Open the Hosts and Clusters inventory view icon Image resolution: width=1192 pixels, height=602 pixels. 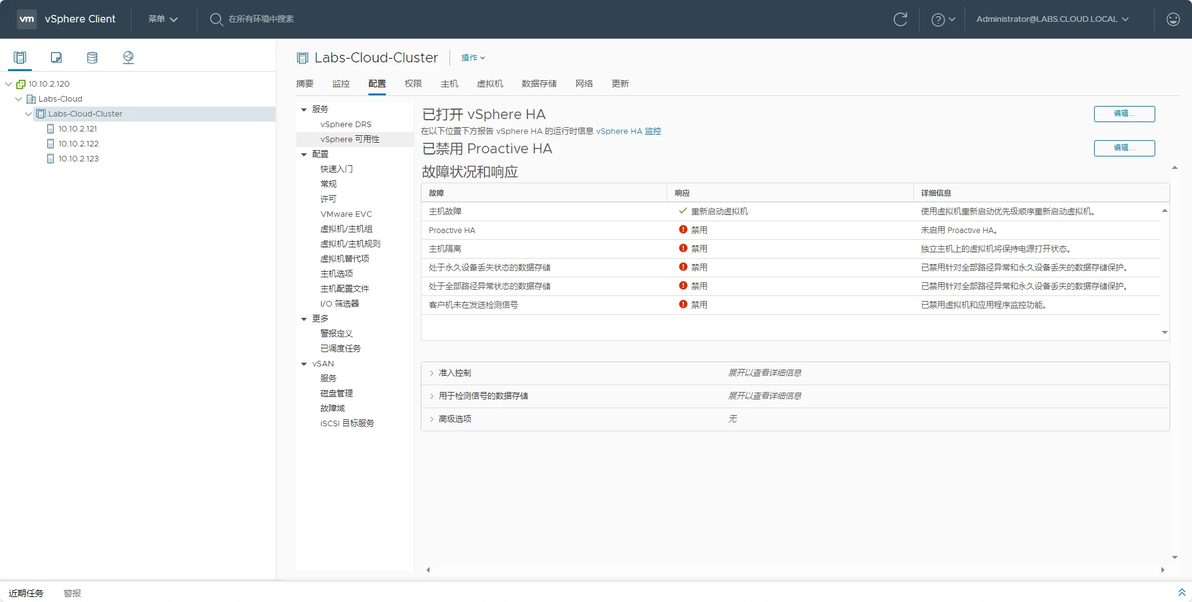click(x=20, y=58)
